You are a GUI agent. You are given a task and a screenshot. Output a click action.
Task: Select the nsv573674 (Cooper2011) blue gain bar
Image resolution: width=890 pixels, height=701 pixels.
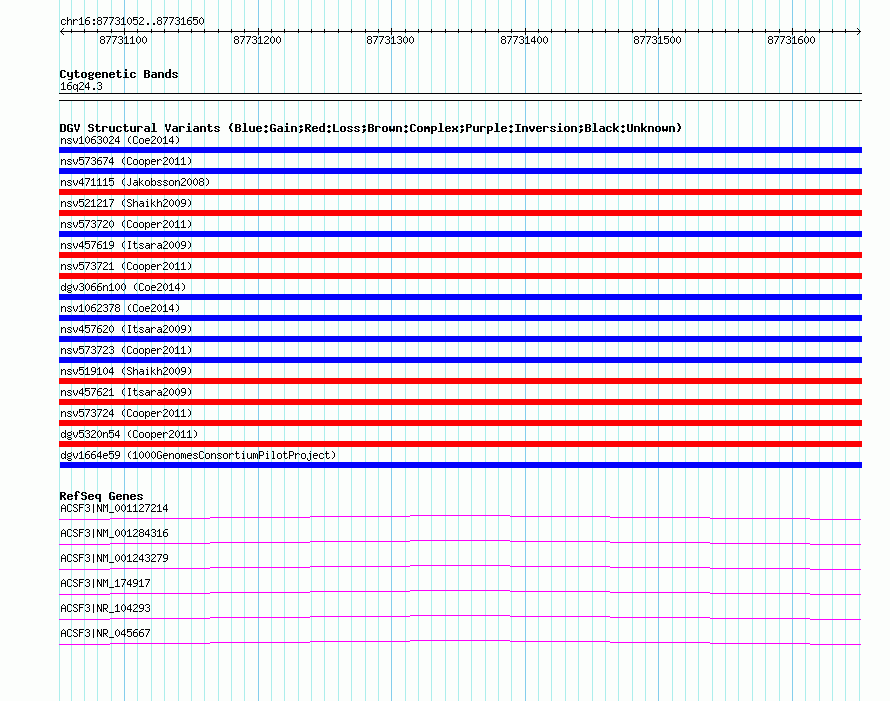(460, 171)
